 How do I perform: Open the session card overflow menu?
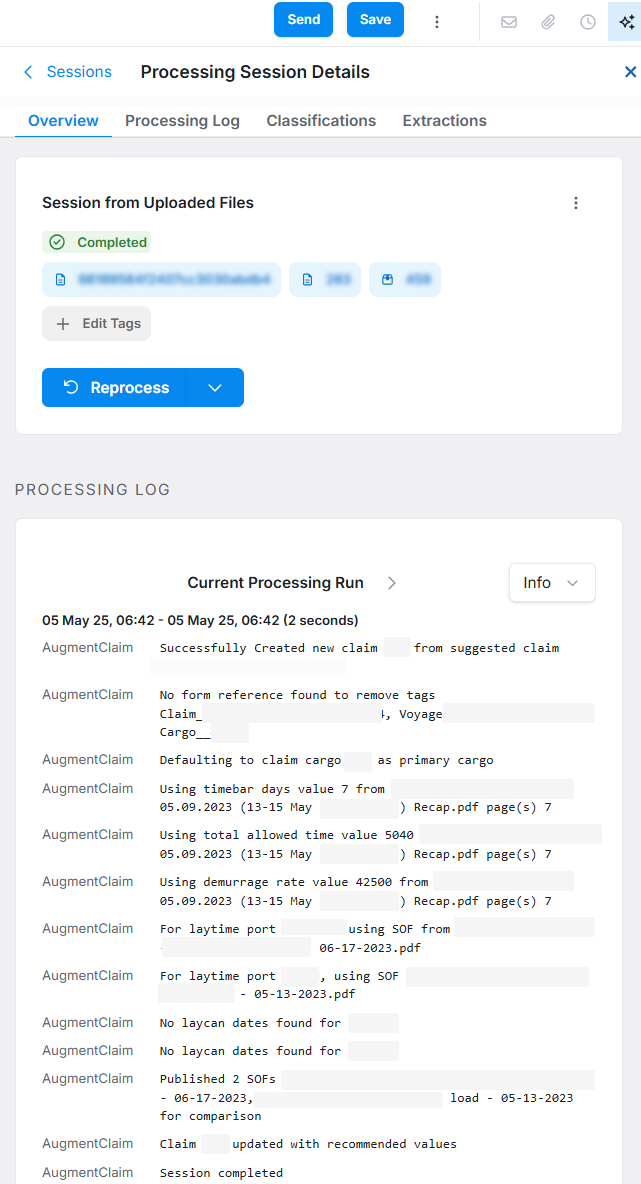pyautogui.click(x=576, y=202)
